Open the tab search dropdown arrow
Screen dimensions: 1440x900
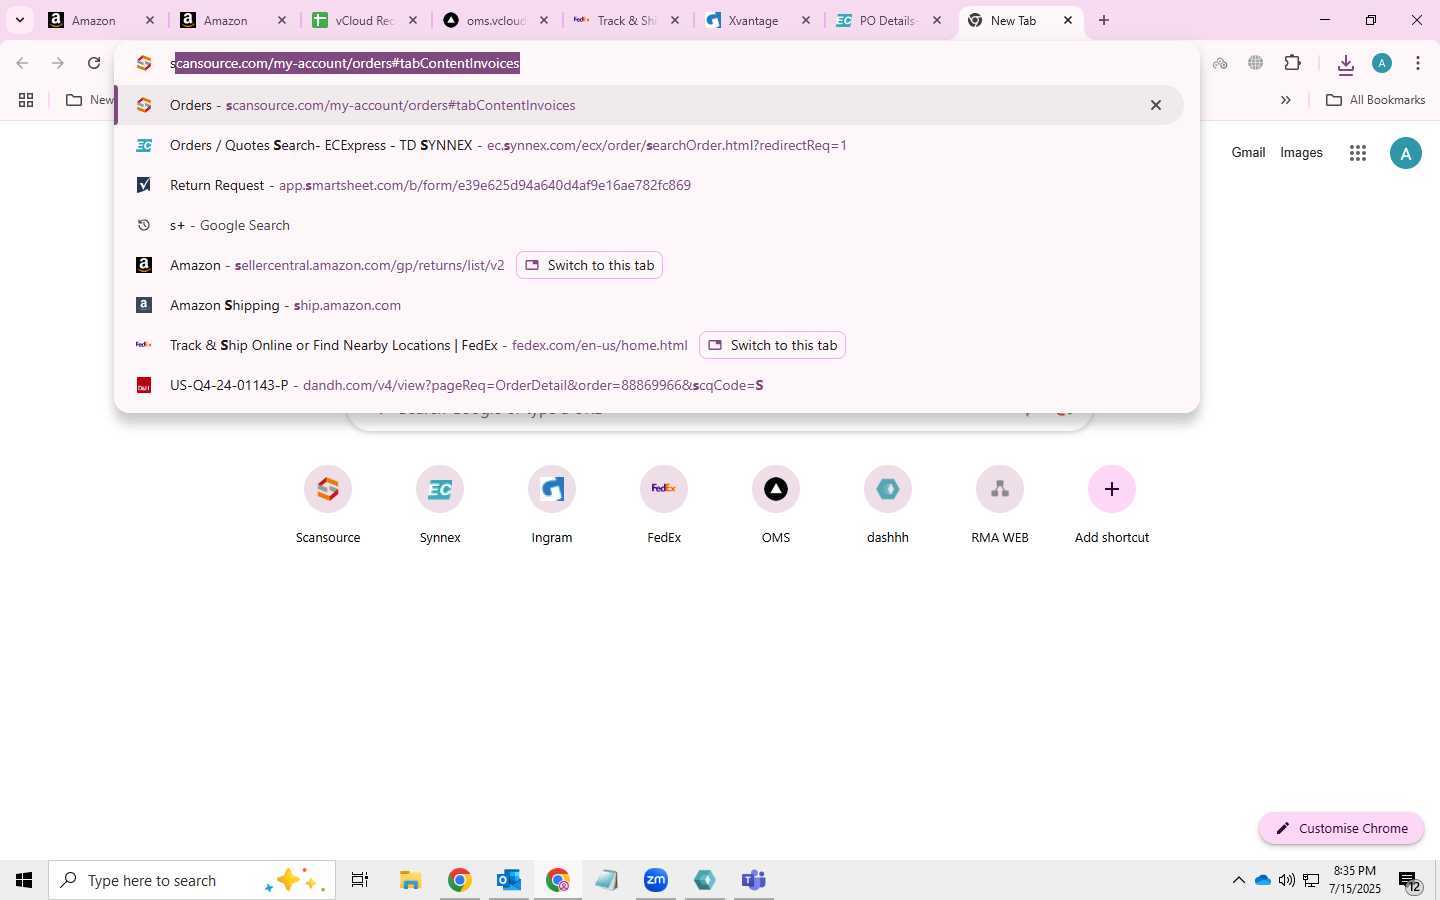[19, 20]
